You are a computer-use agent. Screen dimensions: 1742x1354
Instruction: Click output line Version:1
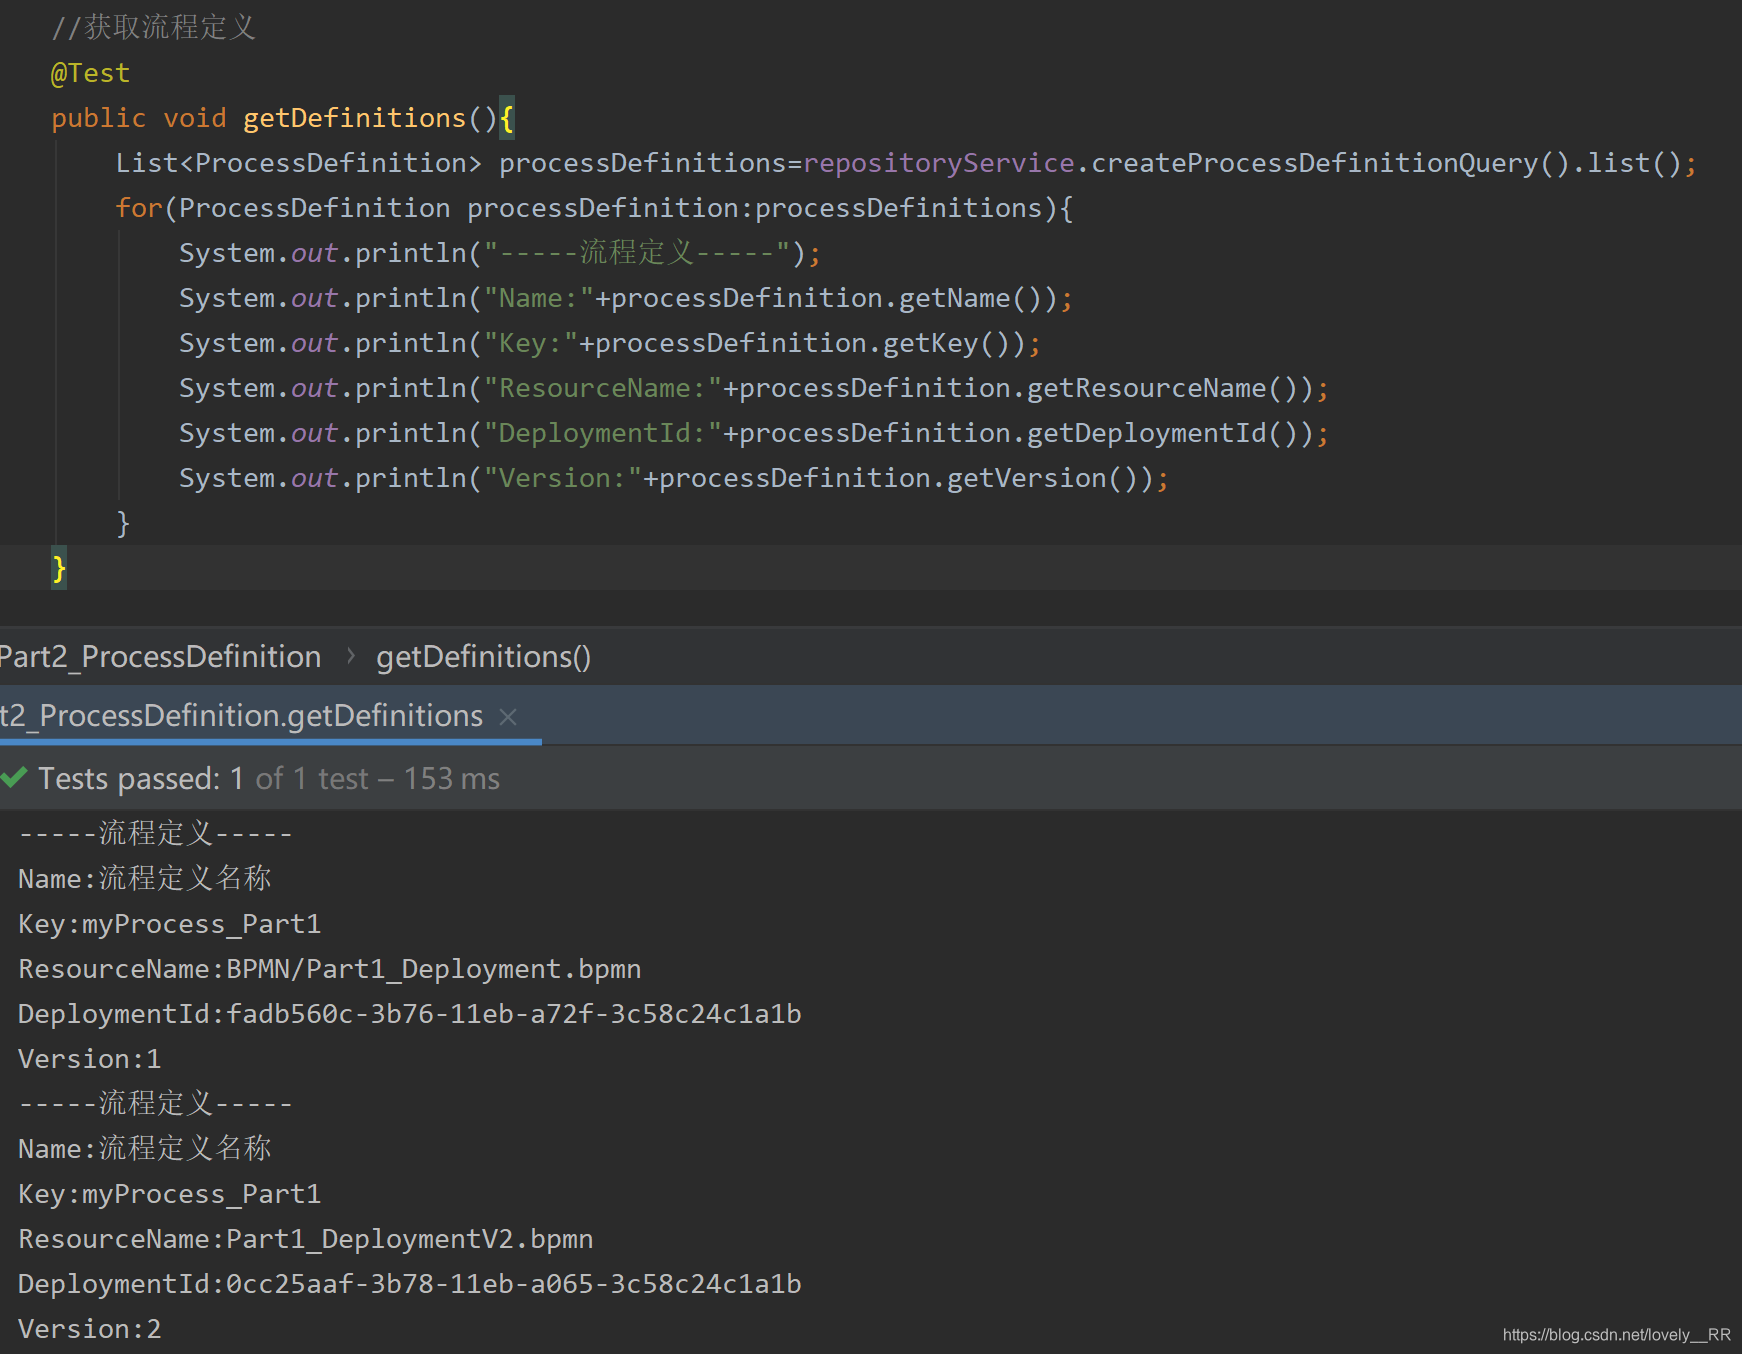[x=90, y=1059]
